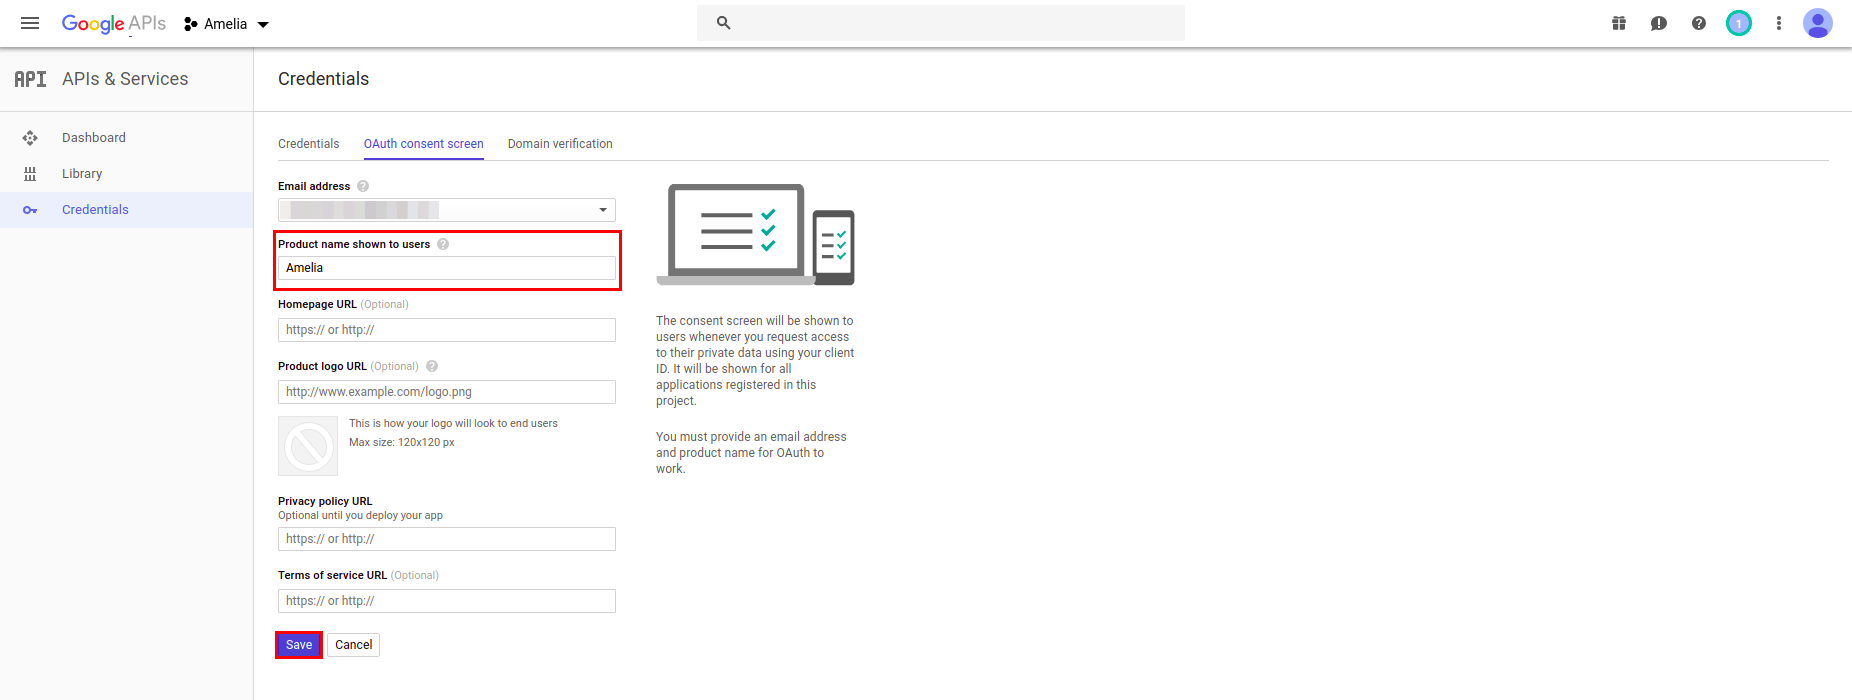Image resolution: width=1852 pixels, height=700 pixels.
Task: Click the Privacy policy URL field
Action: [x=447, y=539]
